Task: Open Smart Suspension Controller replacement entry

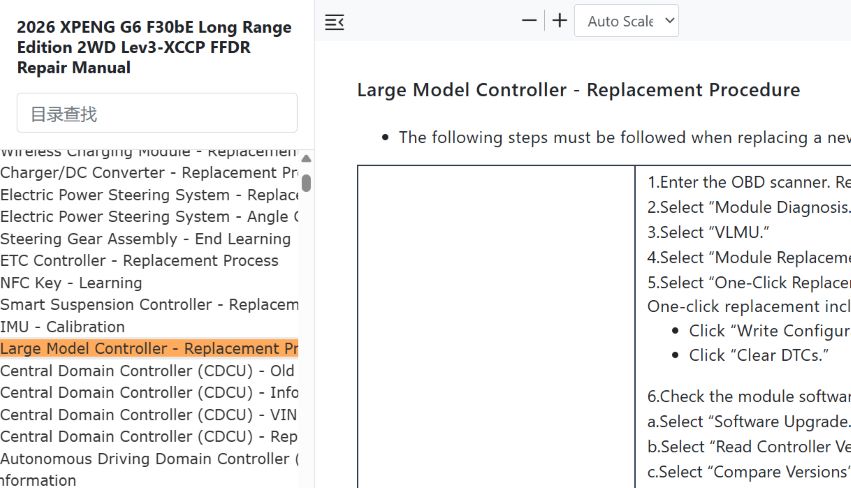Action: tap(149, 305)
